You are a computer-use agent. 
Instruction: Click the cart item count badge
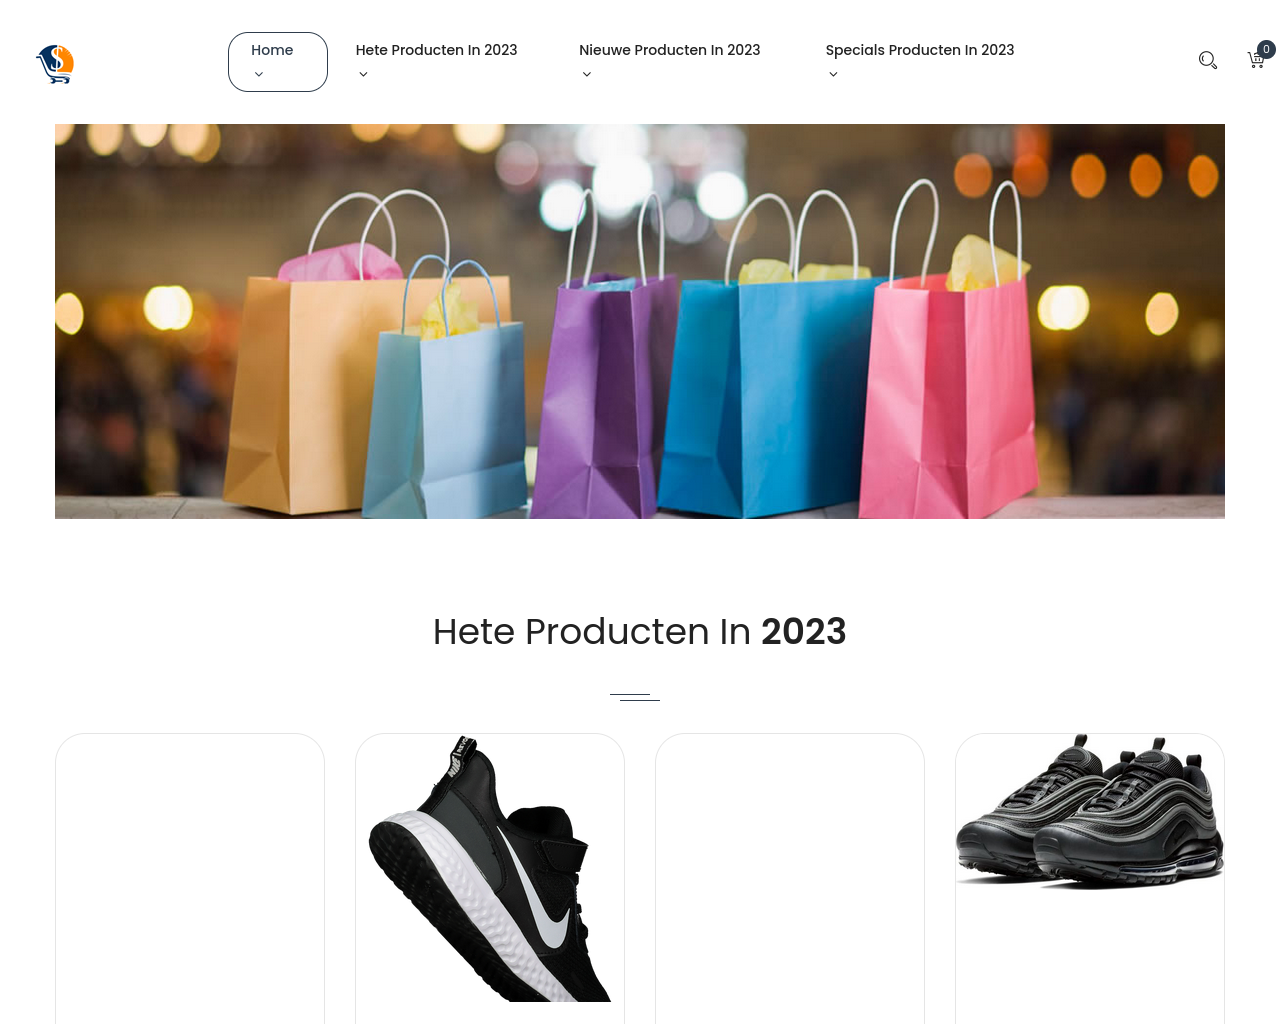pyautogui.click(x=1266, y=49)
